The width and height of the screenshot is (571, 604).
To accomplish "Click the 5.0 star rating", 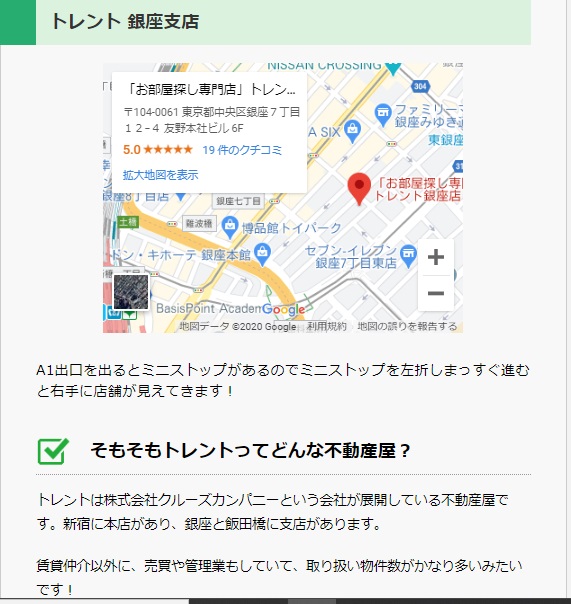I will [158, 149].
